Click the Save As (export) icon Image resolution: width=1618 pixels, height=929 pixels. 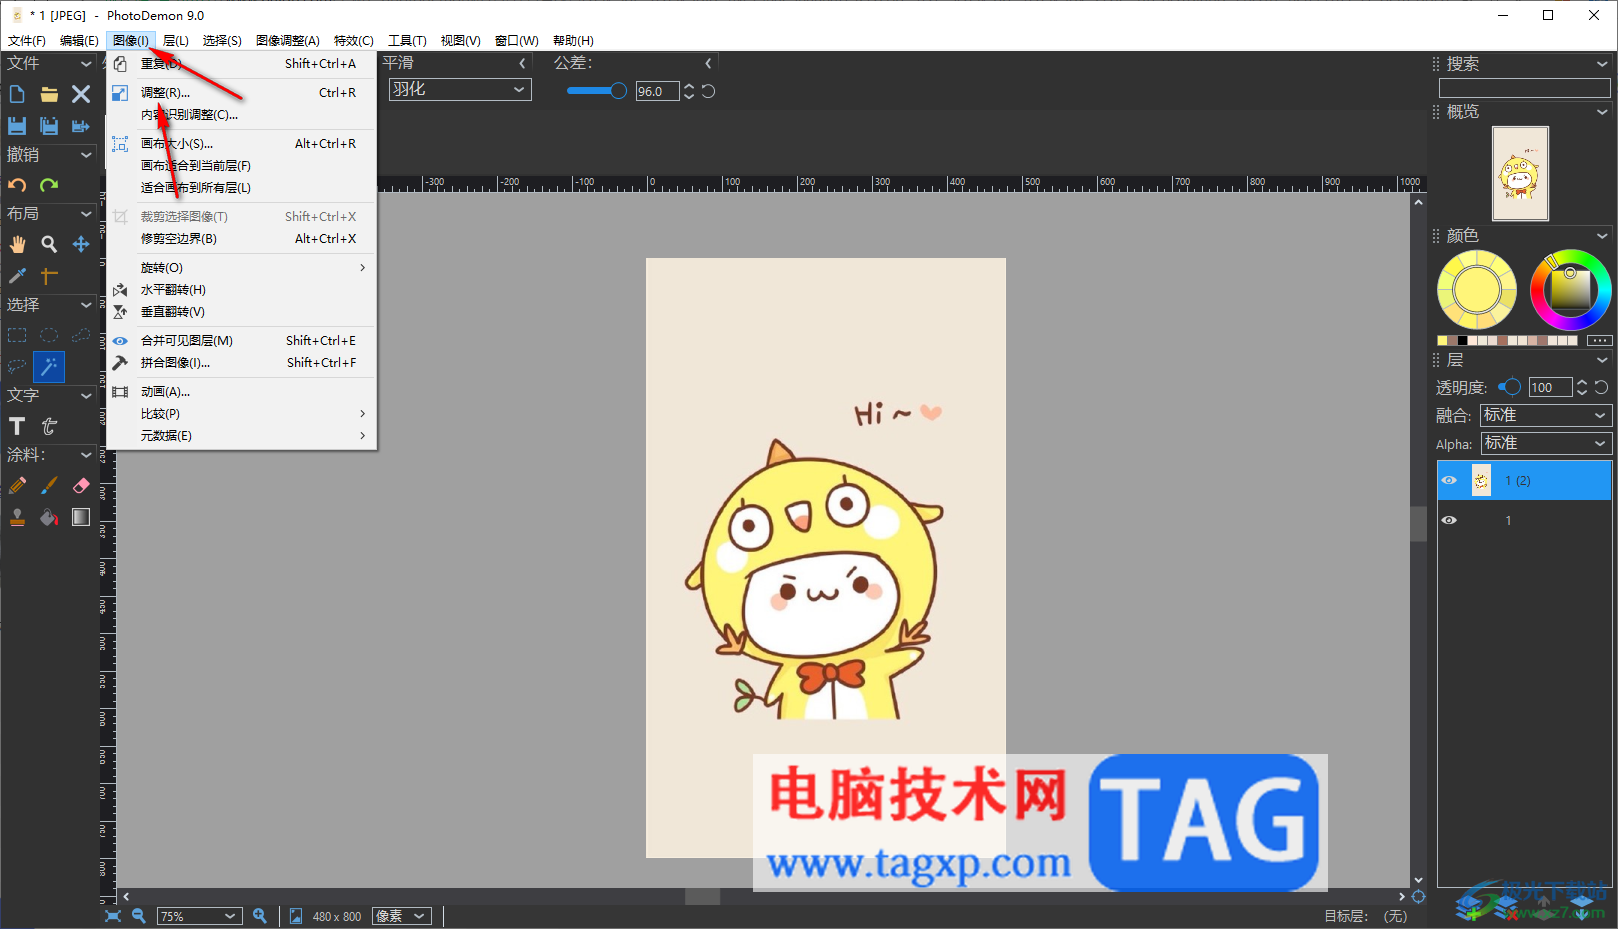pyautogui.click(x=81, y=126)
